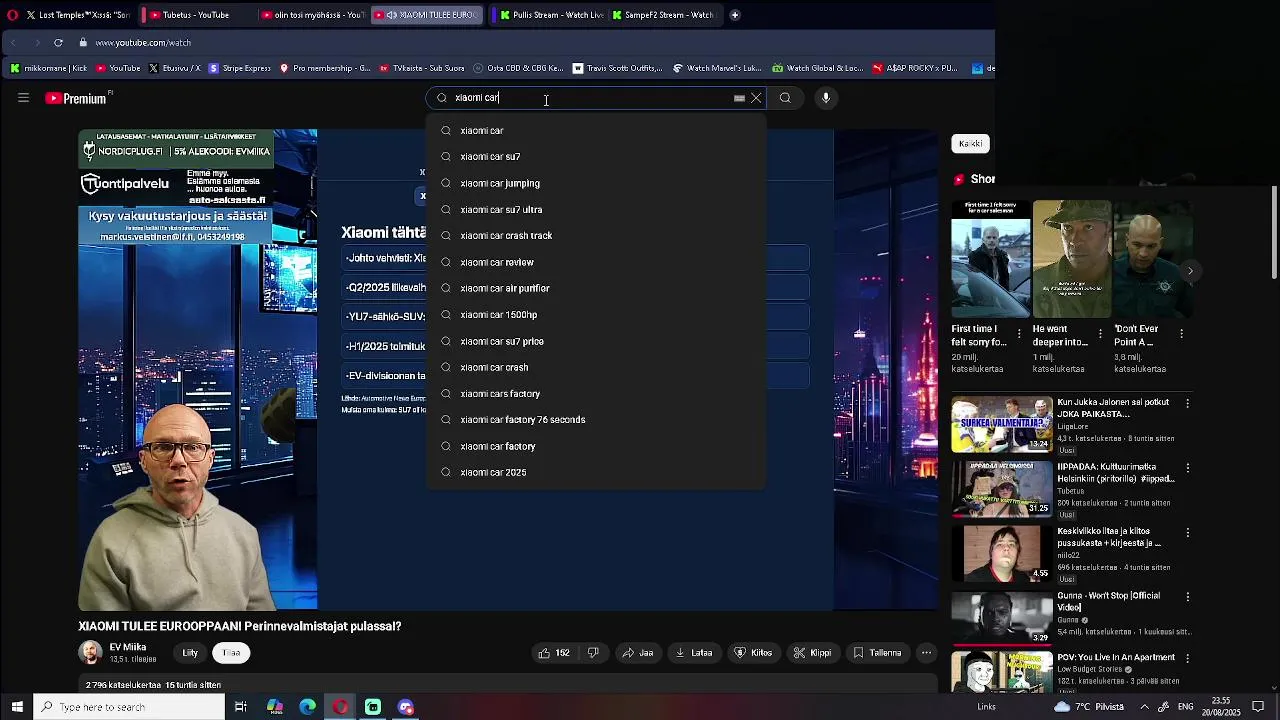Reload the page with refresh icon
Screen dimensions: 1280x720
coord(58,43)
